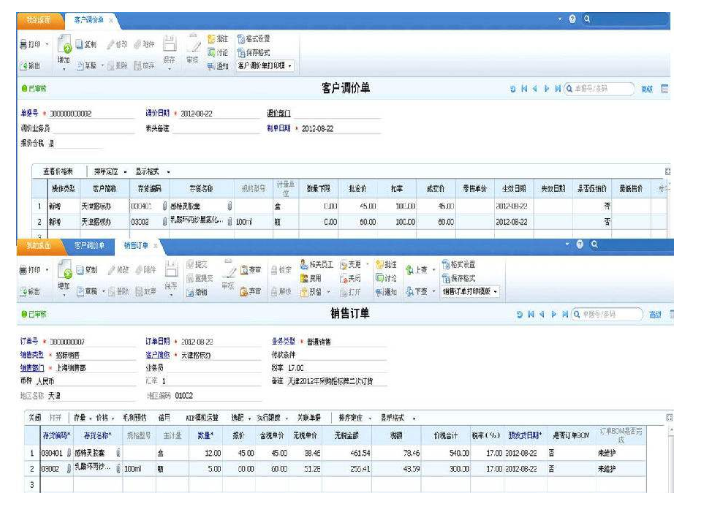Close the 销售订单 tab
The height and width of the screenshot is (506, 702).
[x=155, y=246]
